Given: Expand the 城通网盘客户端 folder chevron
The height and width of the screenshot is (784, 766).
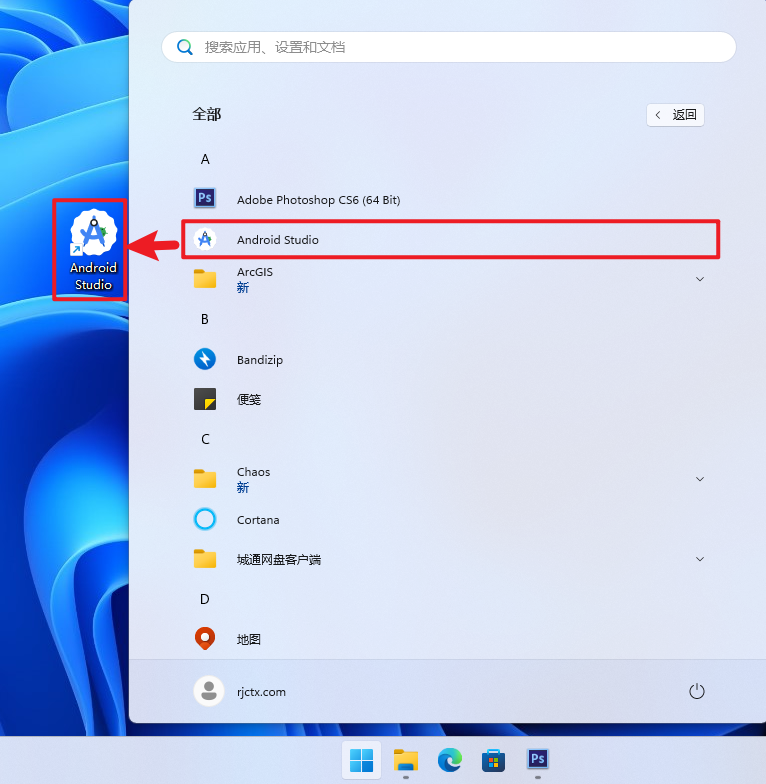Looking at the screenshot, I should (x=700, y=559).
